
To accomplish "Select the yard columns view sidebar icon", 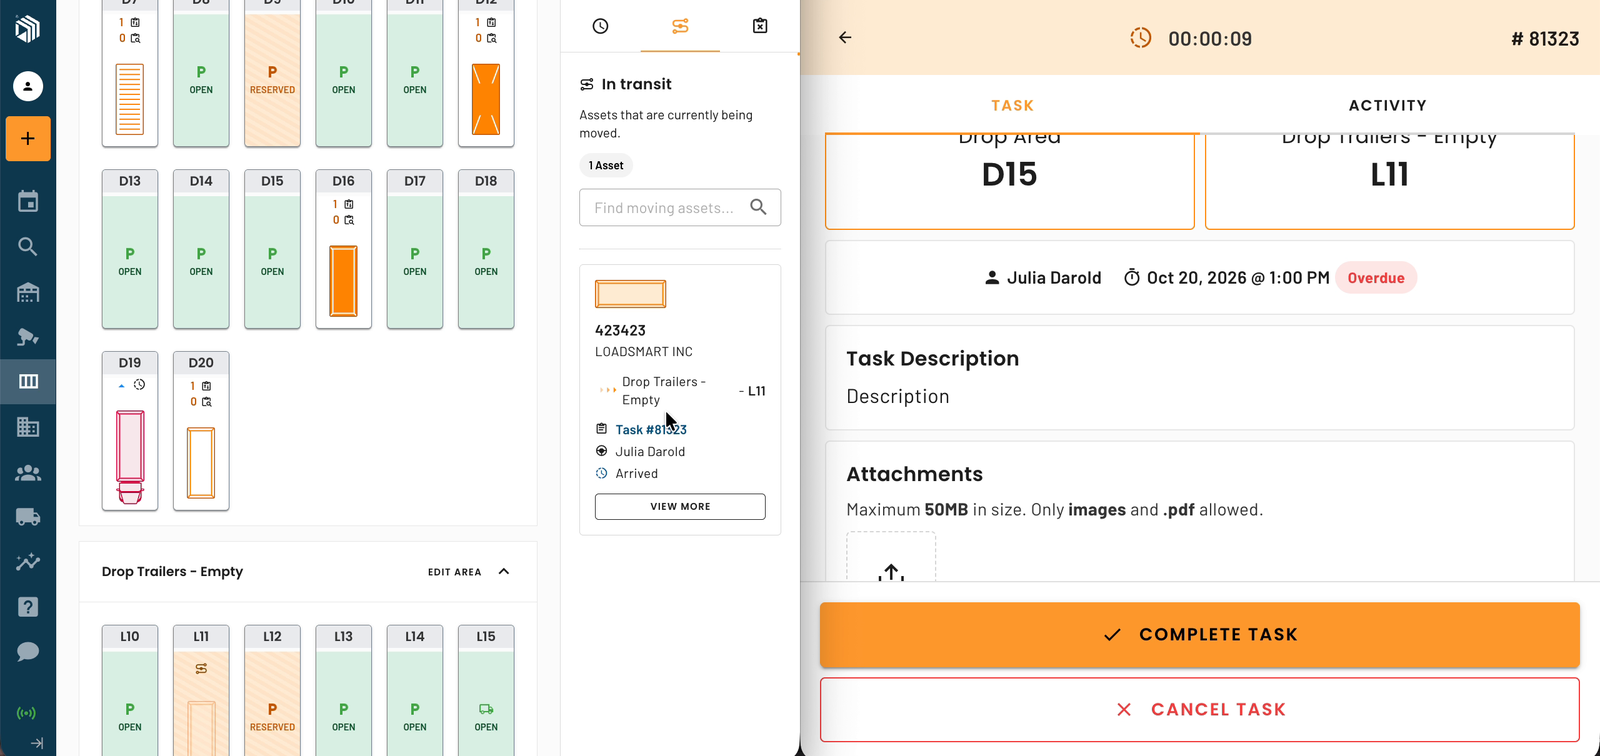I will [x=28, y=381].
